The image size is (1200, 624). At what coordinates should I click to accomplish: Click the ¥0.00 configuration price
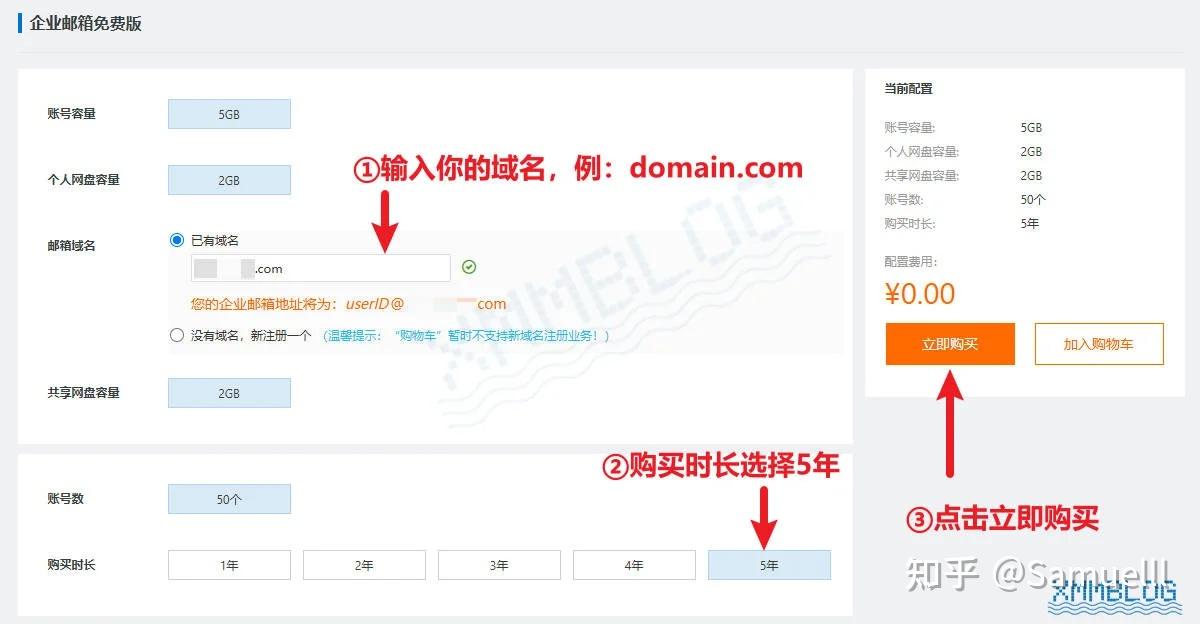pyautogui.click(x=920, y=294)
